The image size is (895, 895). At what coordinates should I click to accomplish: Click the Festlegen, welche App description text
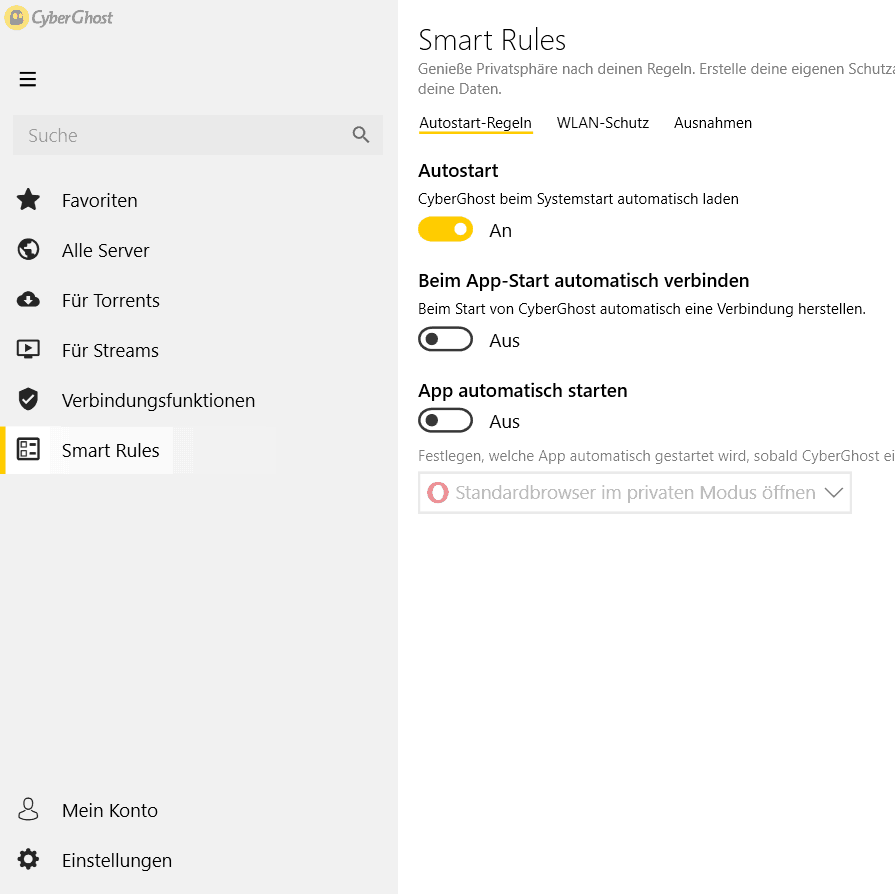click(x=656, y=456)
